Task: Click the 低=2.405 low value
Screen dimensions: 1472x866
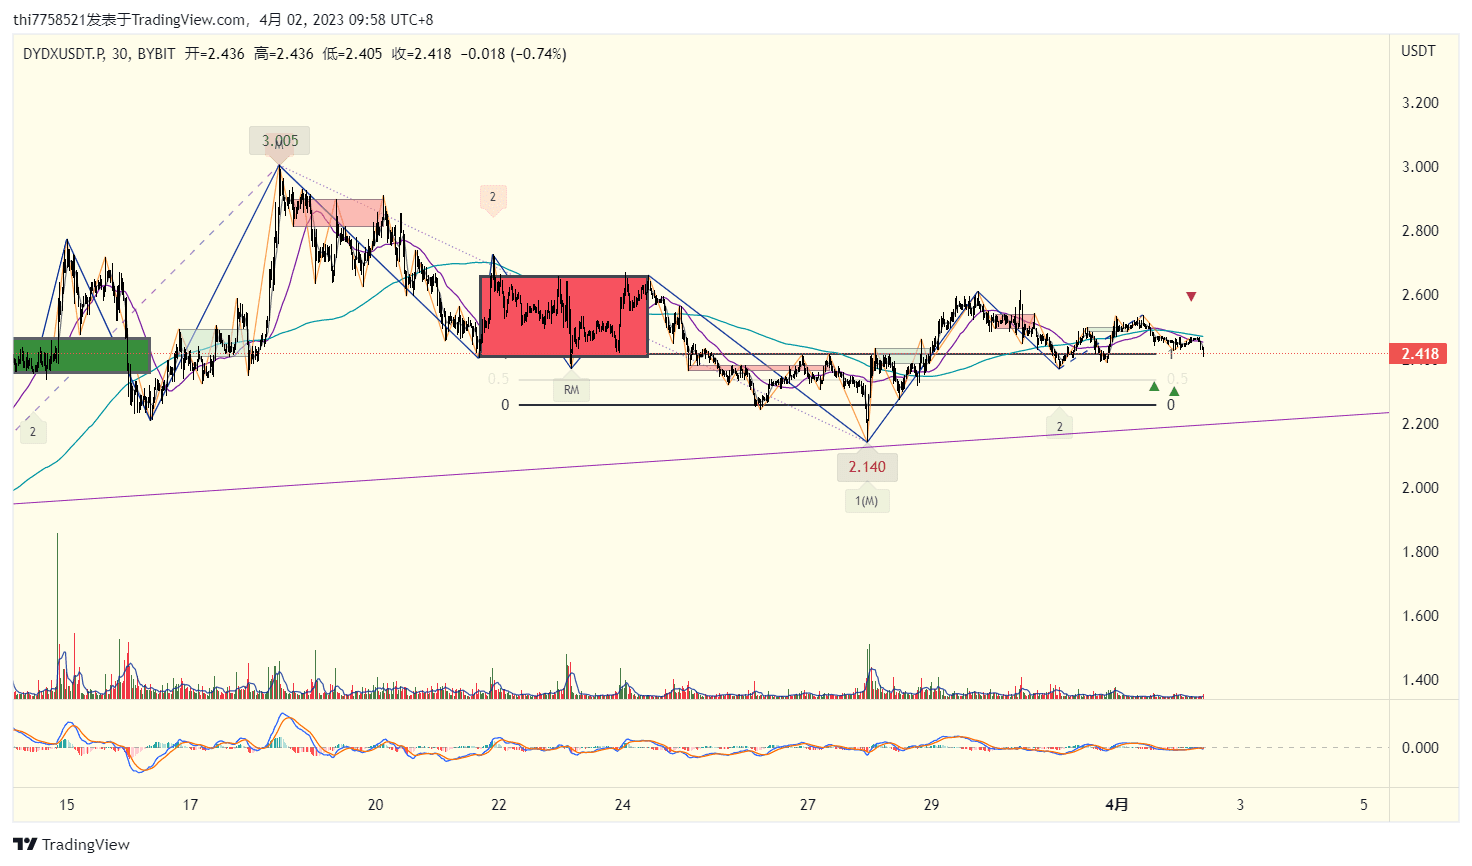Action: point(352,54)
